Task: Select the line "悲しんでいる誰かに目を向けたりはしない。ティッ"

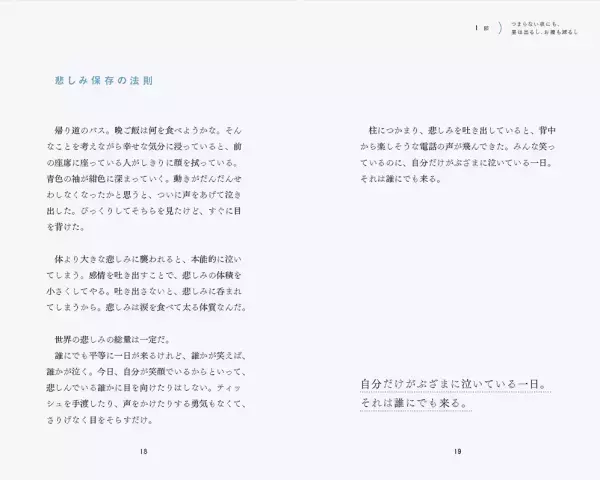Action: [144, 388]
